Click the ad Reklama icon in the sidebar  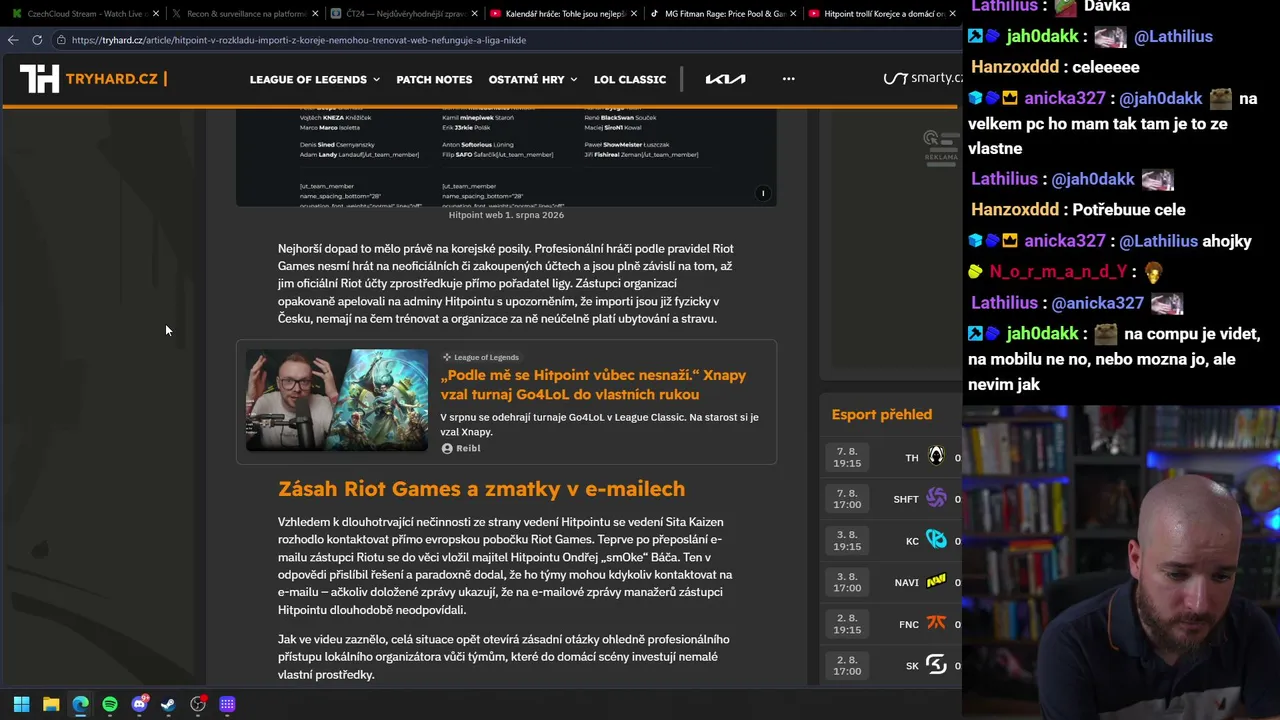[940, 146]
